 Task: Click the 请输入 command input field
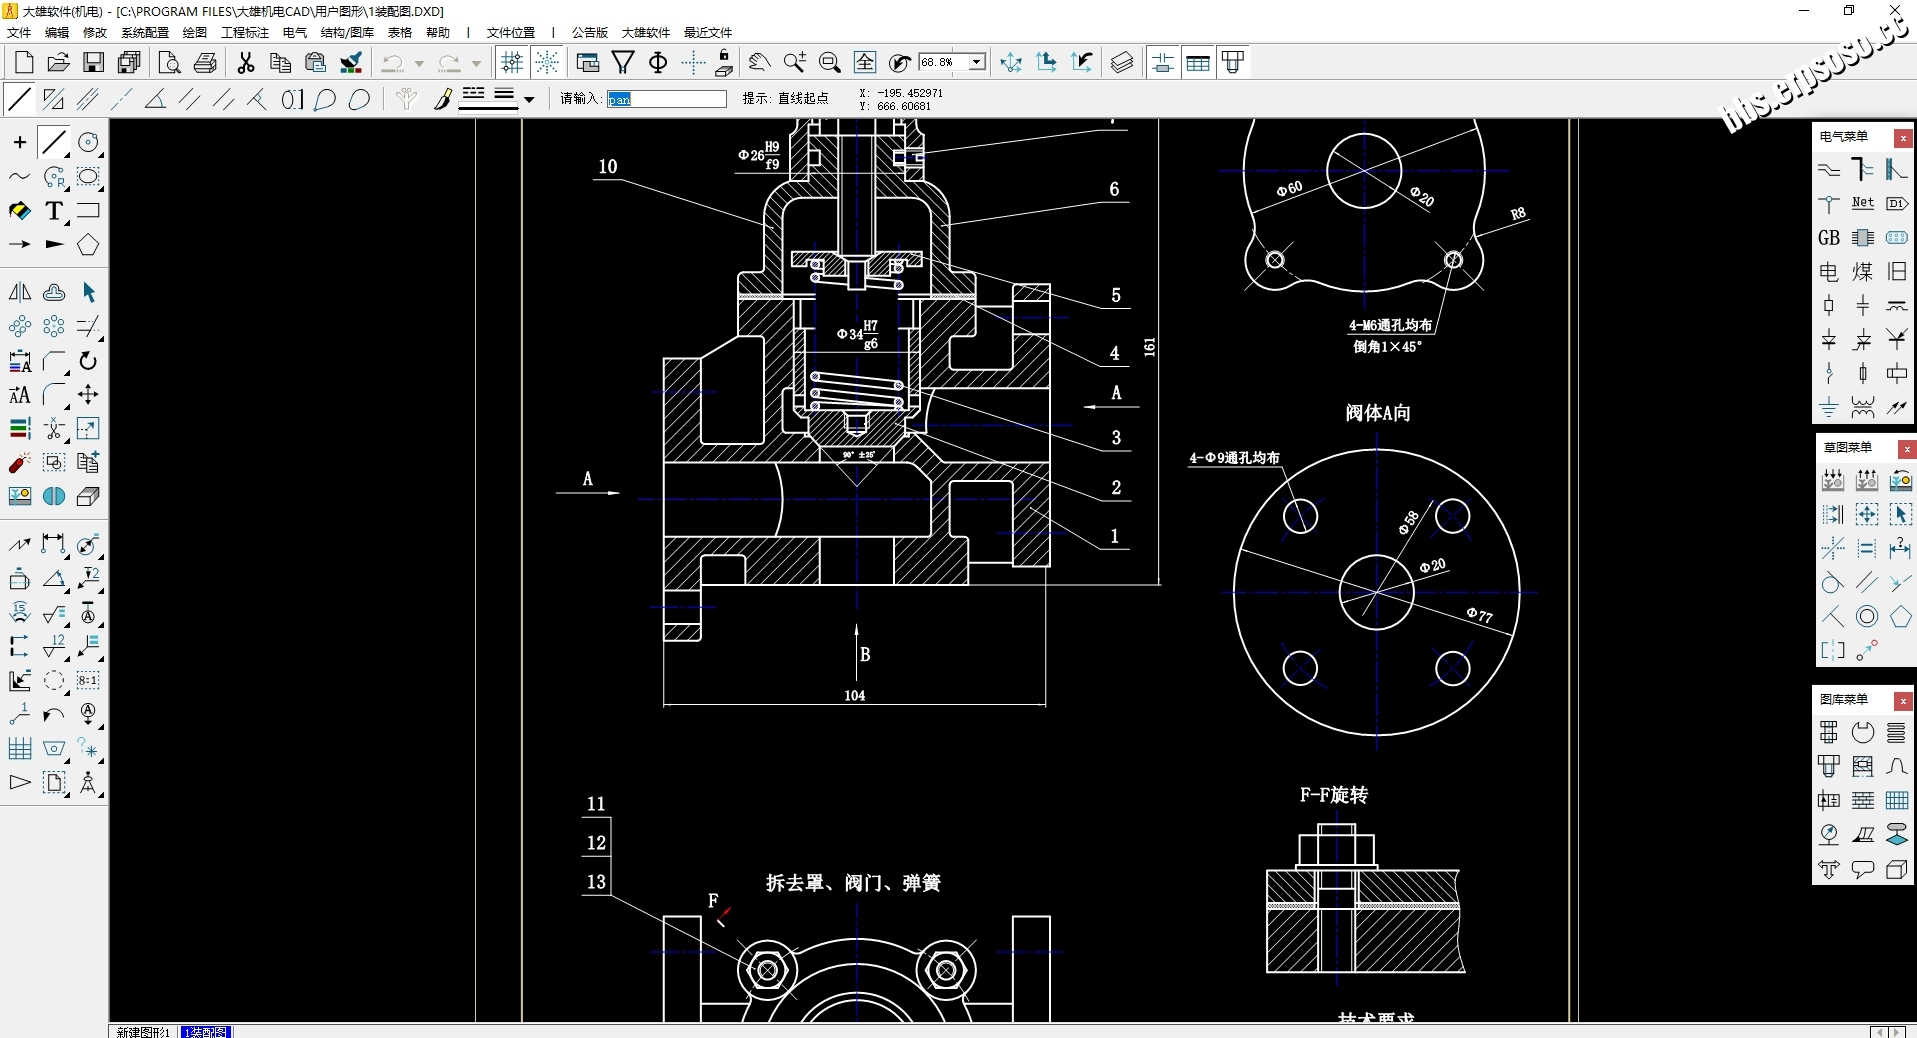click(x=667, y=99)
